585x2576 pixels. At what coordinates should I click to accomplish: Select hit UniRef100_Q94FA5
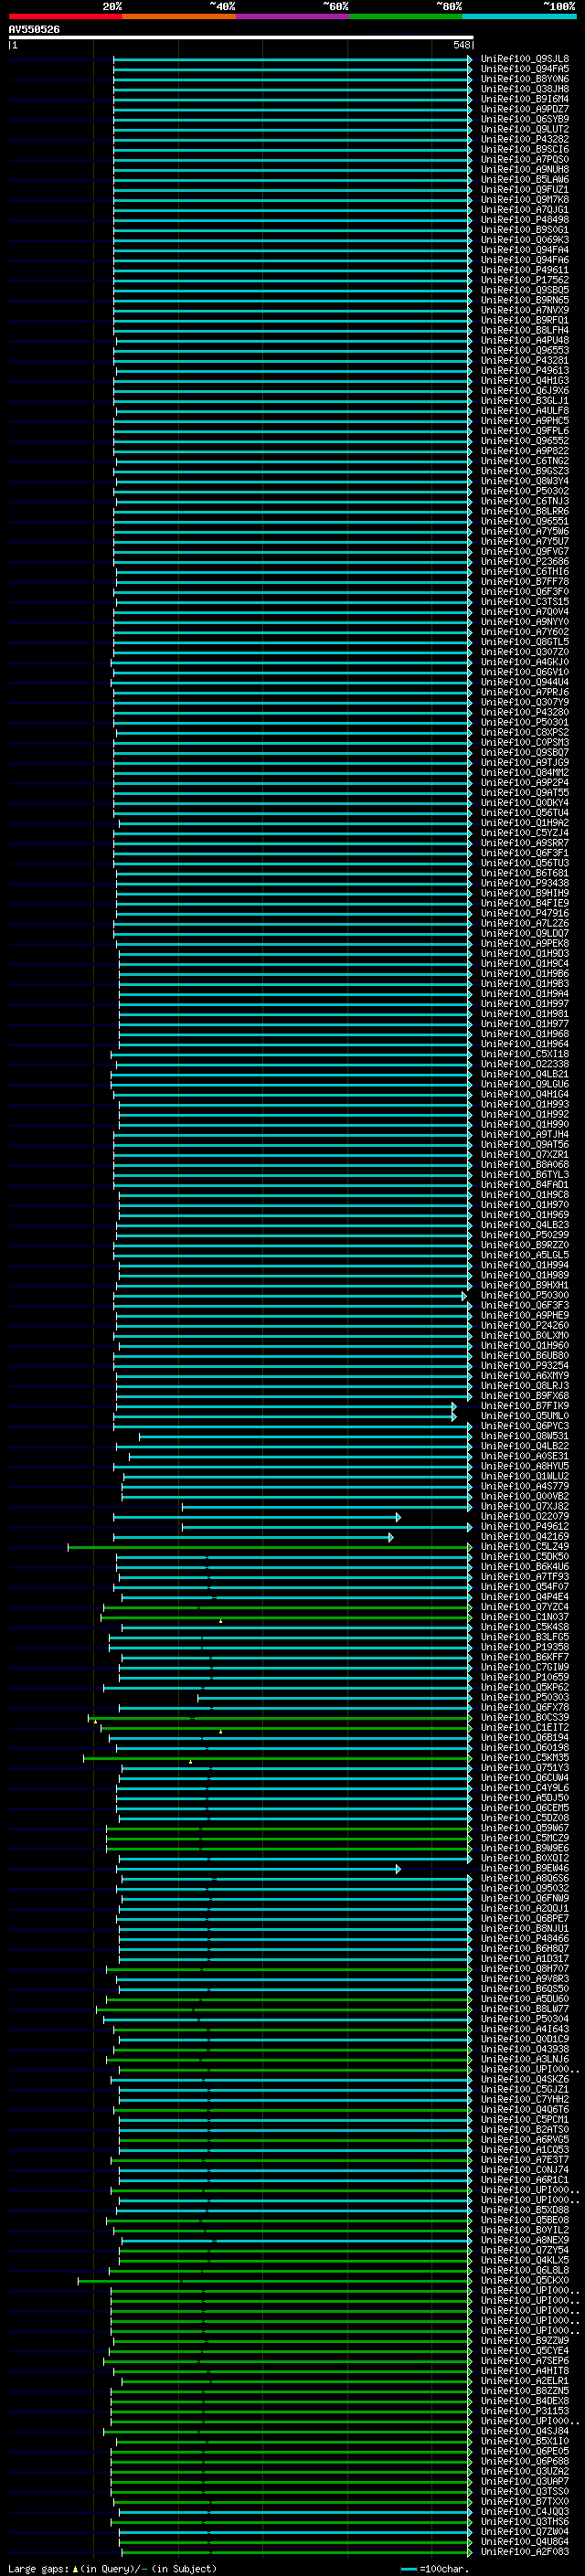pos(525,69)
